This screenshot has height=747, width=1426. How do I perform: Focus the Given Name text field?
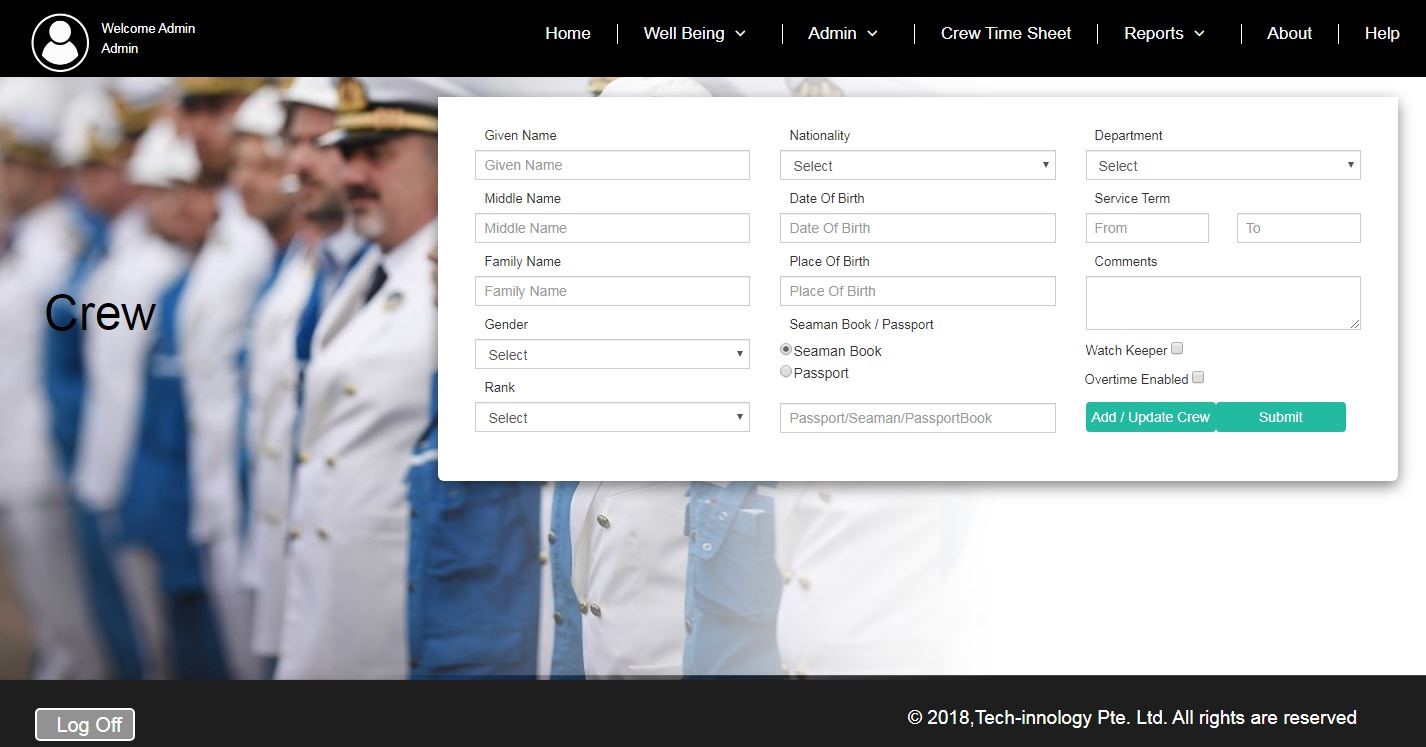tap(612, 165)
